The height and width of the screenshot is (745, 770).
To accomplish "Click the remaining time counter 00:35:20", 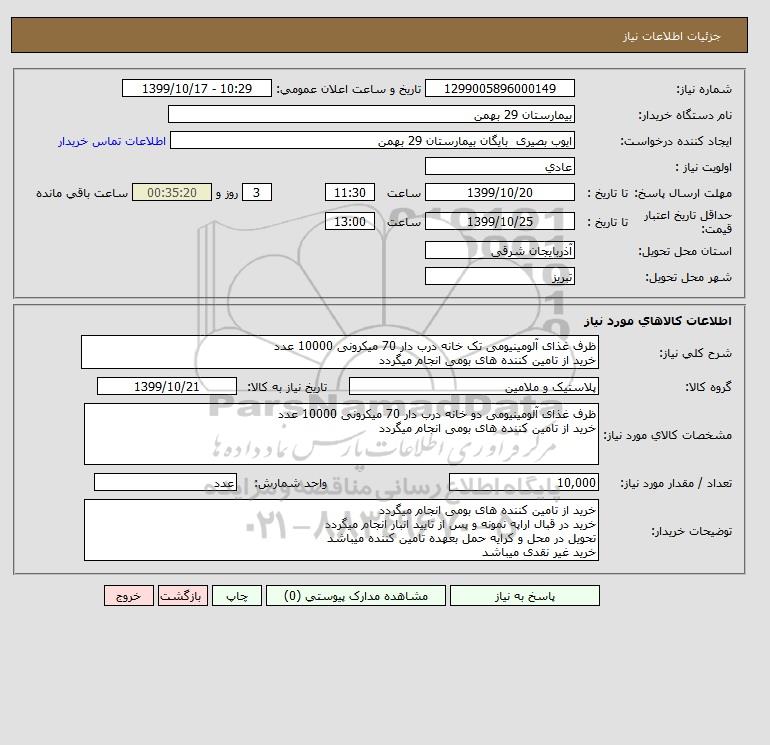I will [x=172, y=193].
